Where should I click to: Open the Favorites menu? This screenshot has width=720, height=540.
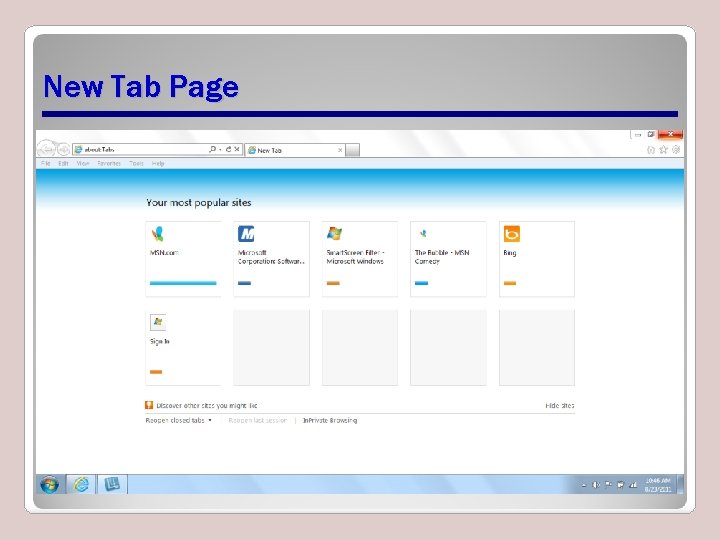(109, 163)
